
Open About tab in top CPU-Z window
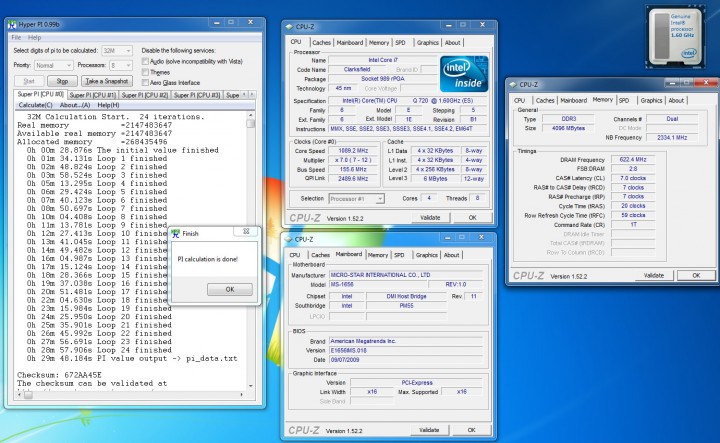tap(452, 43)
